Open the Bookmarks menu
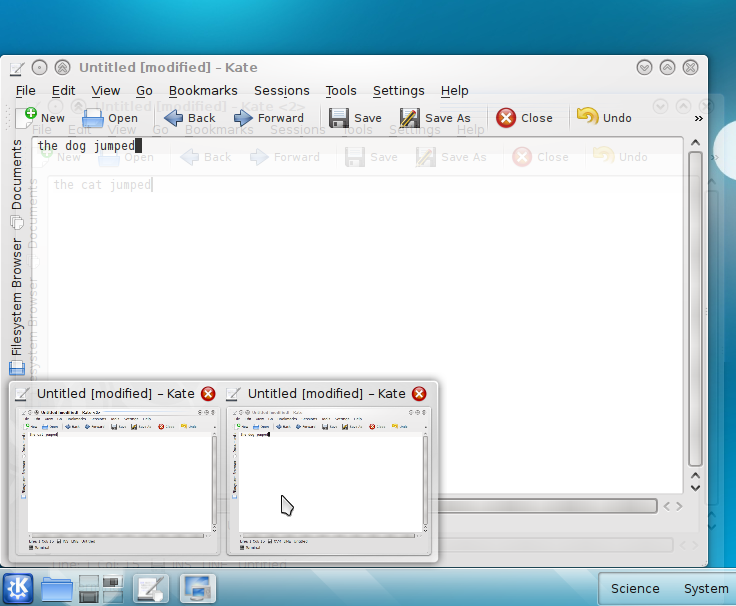The image size is (736, 606). click(x=203, y=91)
